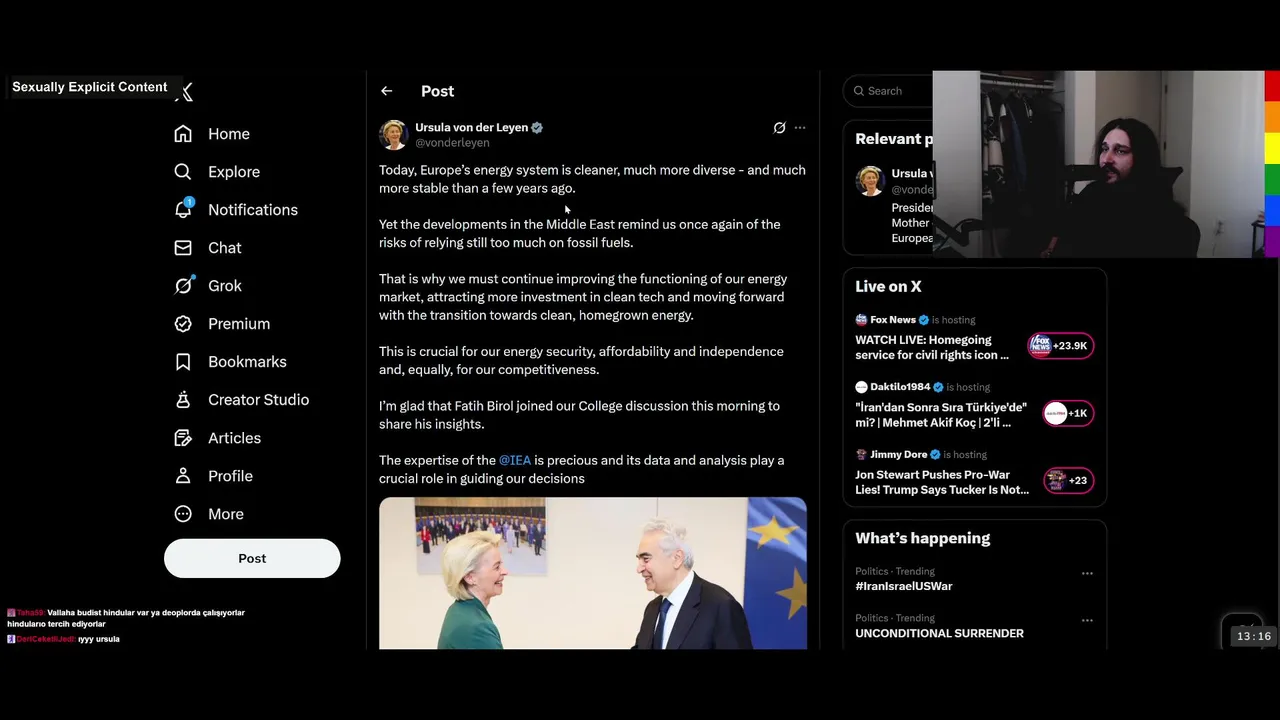Image resolution: width=1280 pixels, height=720 pixels.
Task: Click the X logo at top of sidebar
Action: (185, 92)
